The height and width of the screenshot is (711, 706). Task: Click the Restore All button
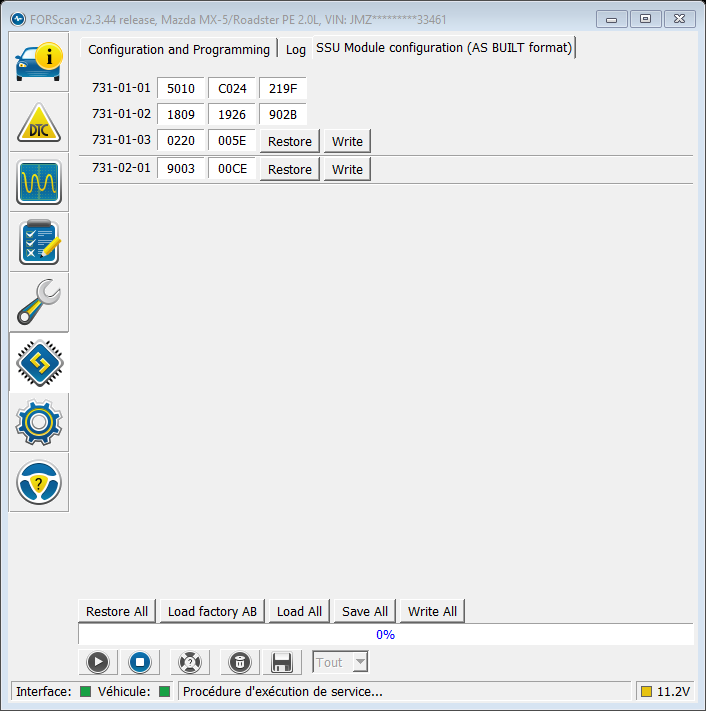pyautogui.click(x=117, y=611)
